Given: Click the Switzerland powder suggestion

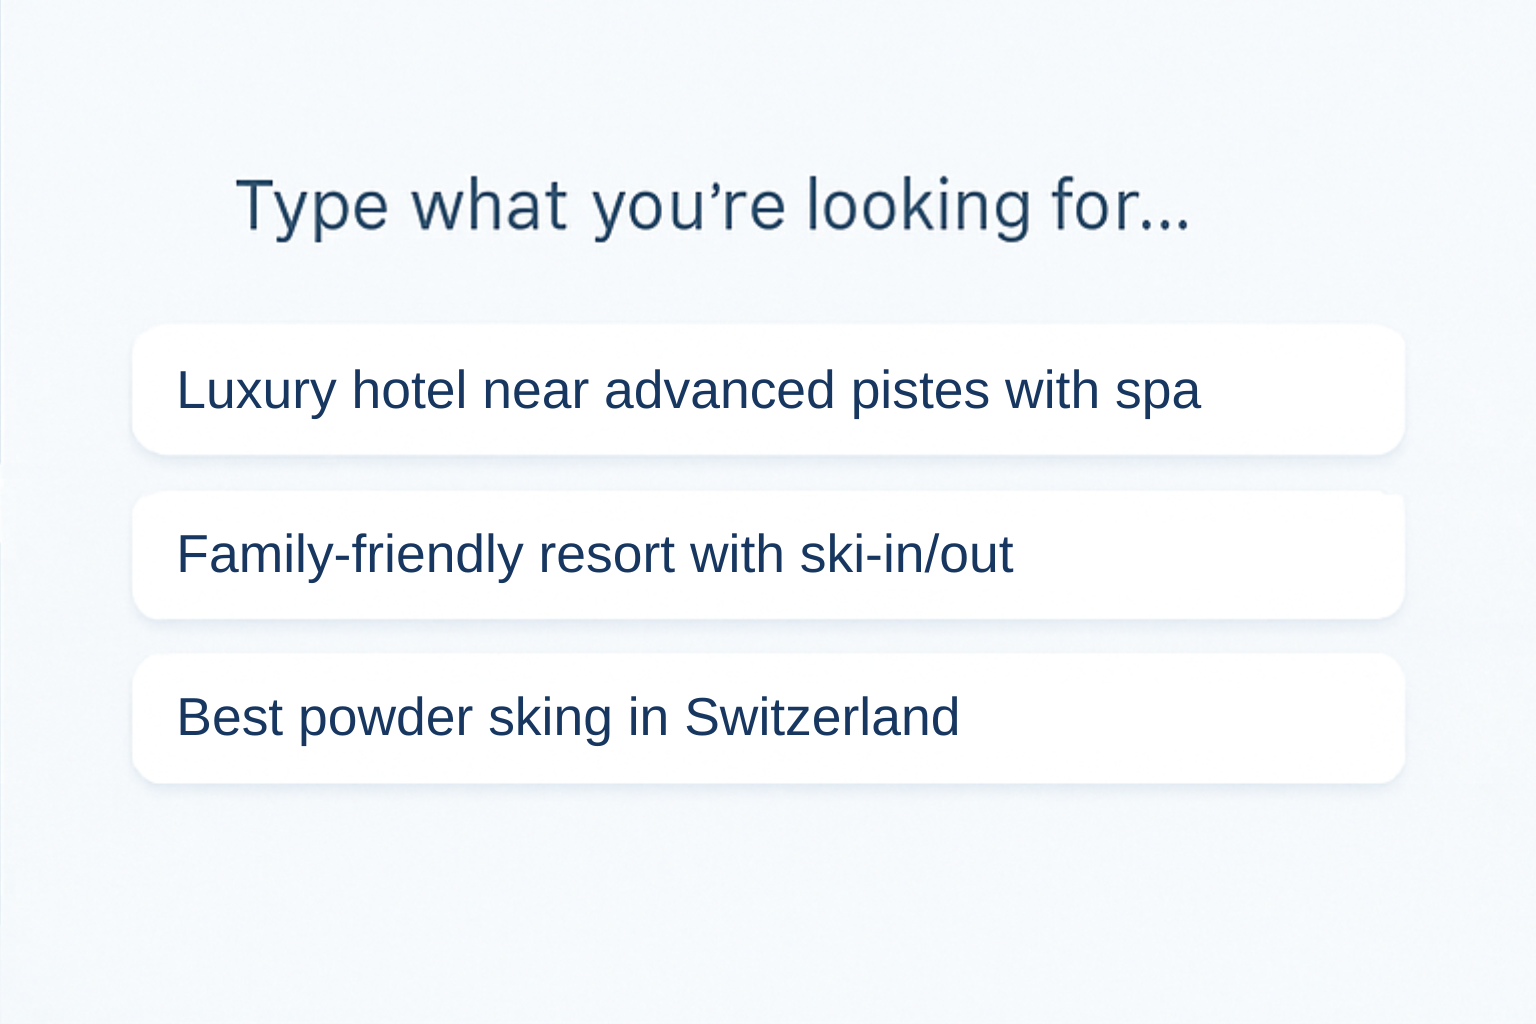Looking at the screenshot, I should (x=768, y=718).
